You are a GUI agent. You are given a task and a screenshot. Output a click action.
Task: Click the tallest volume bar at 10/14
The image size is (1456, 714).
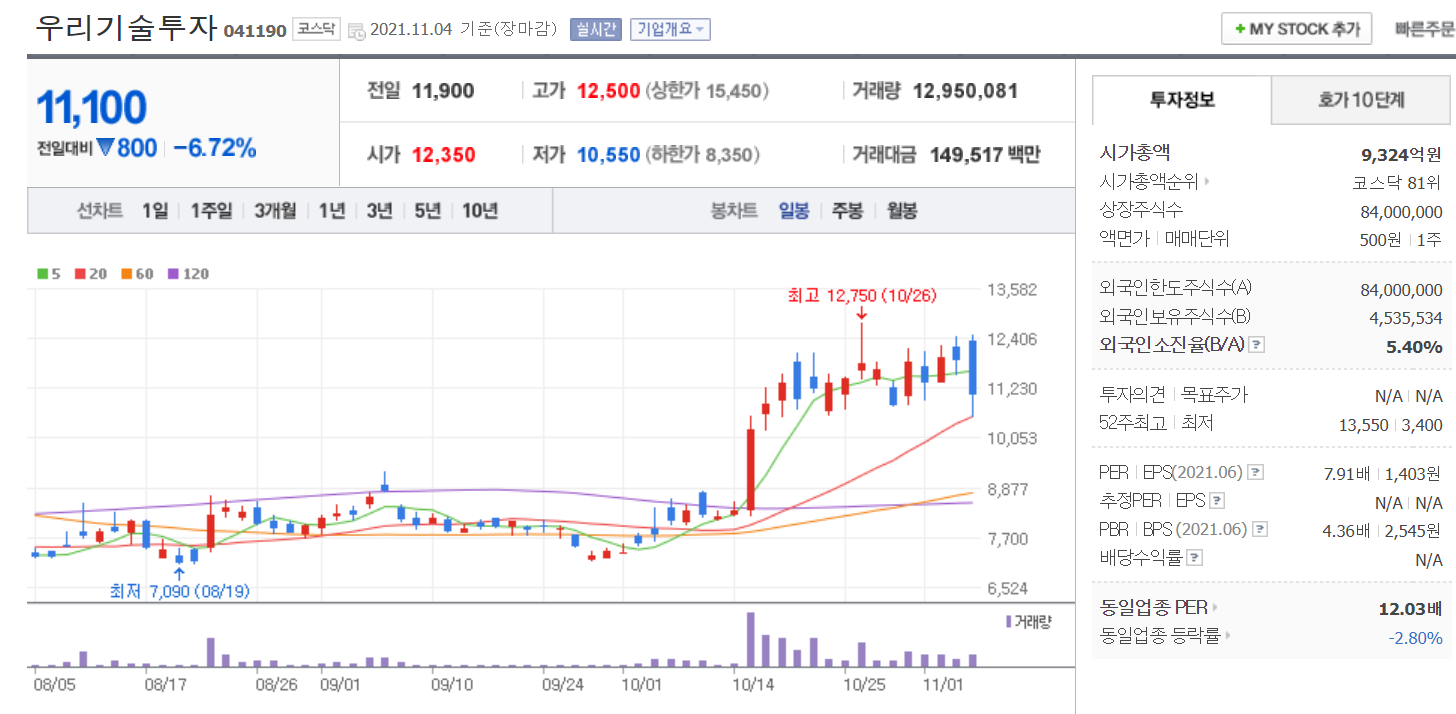click(750, 639)
